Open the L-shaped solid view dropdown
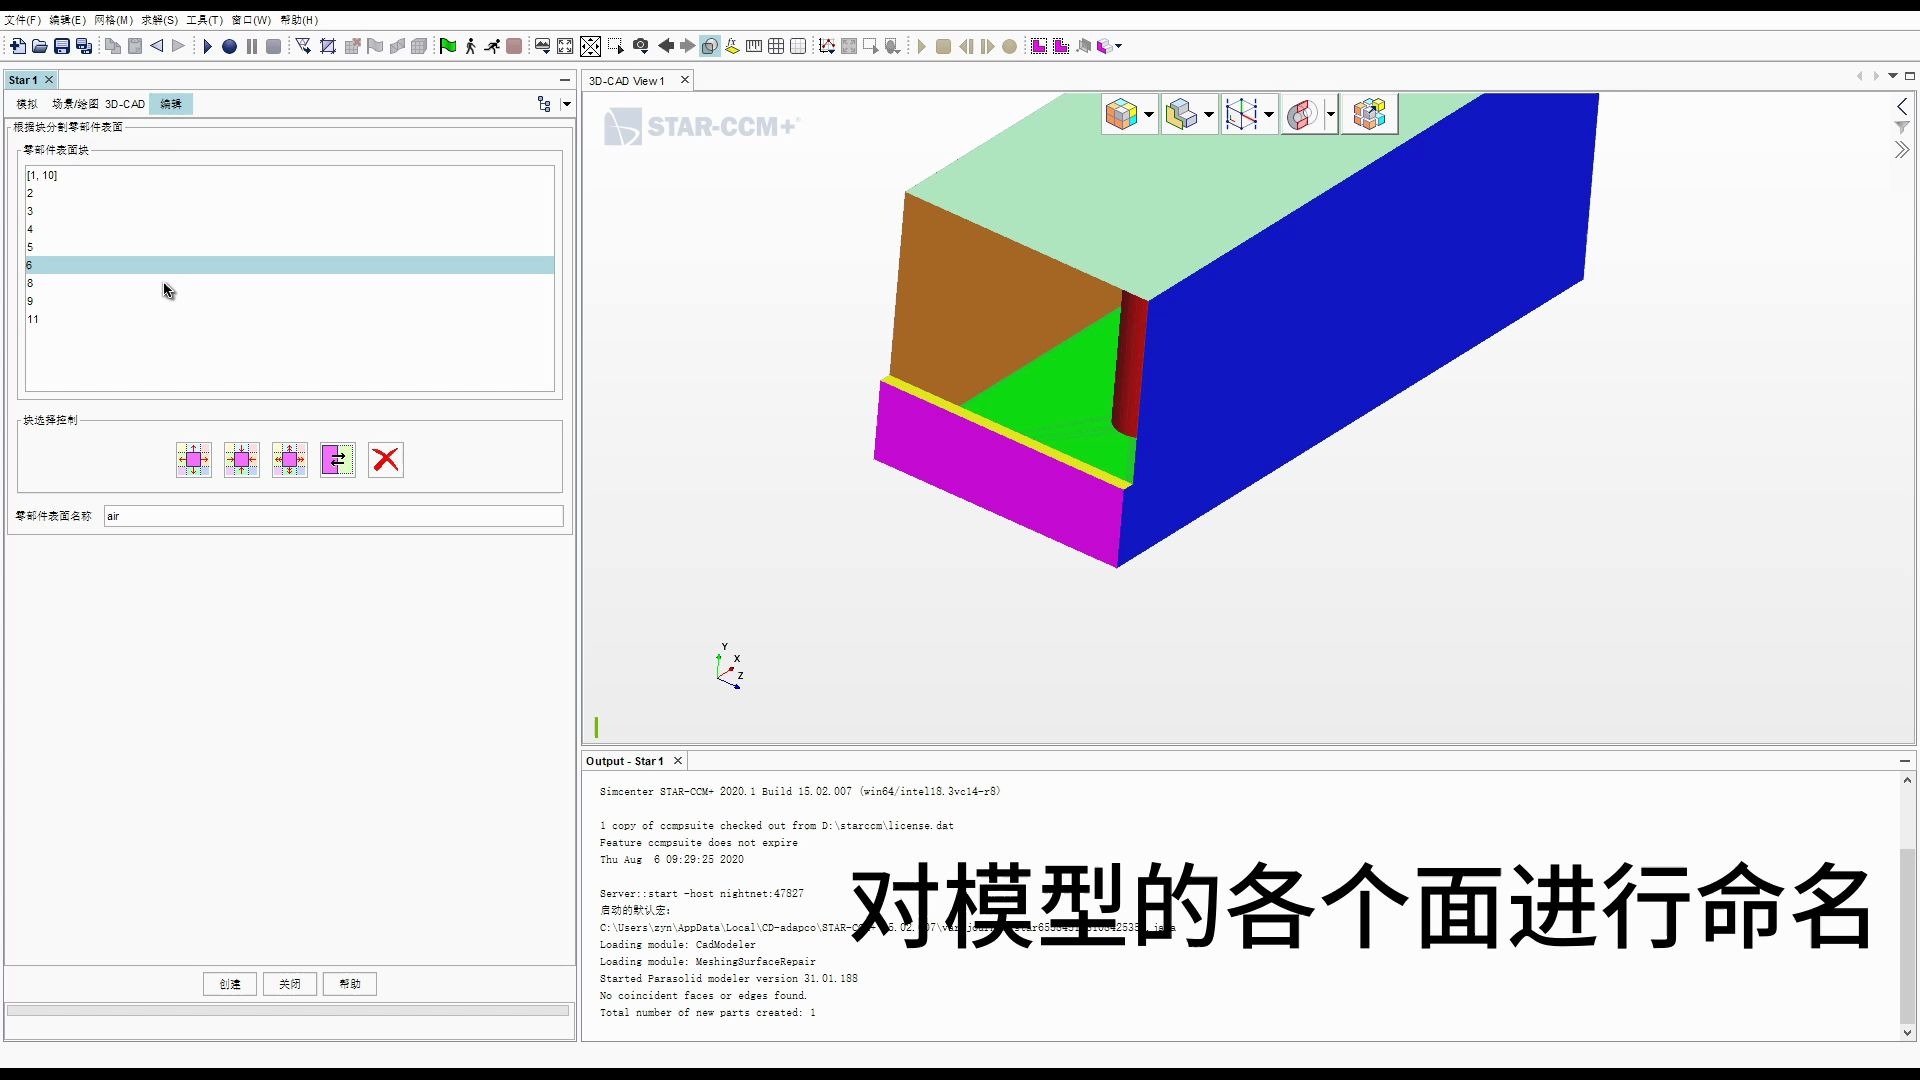Image resolution: width=1920 pixels, height=1080 pixels. [1209, 115]
